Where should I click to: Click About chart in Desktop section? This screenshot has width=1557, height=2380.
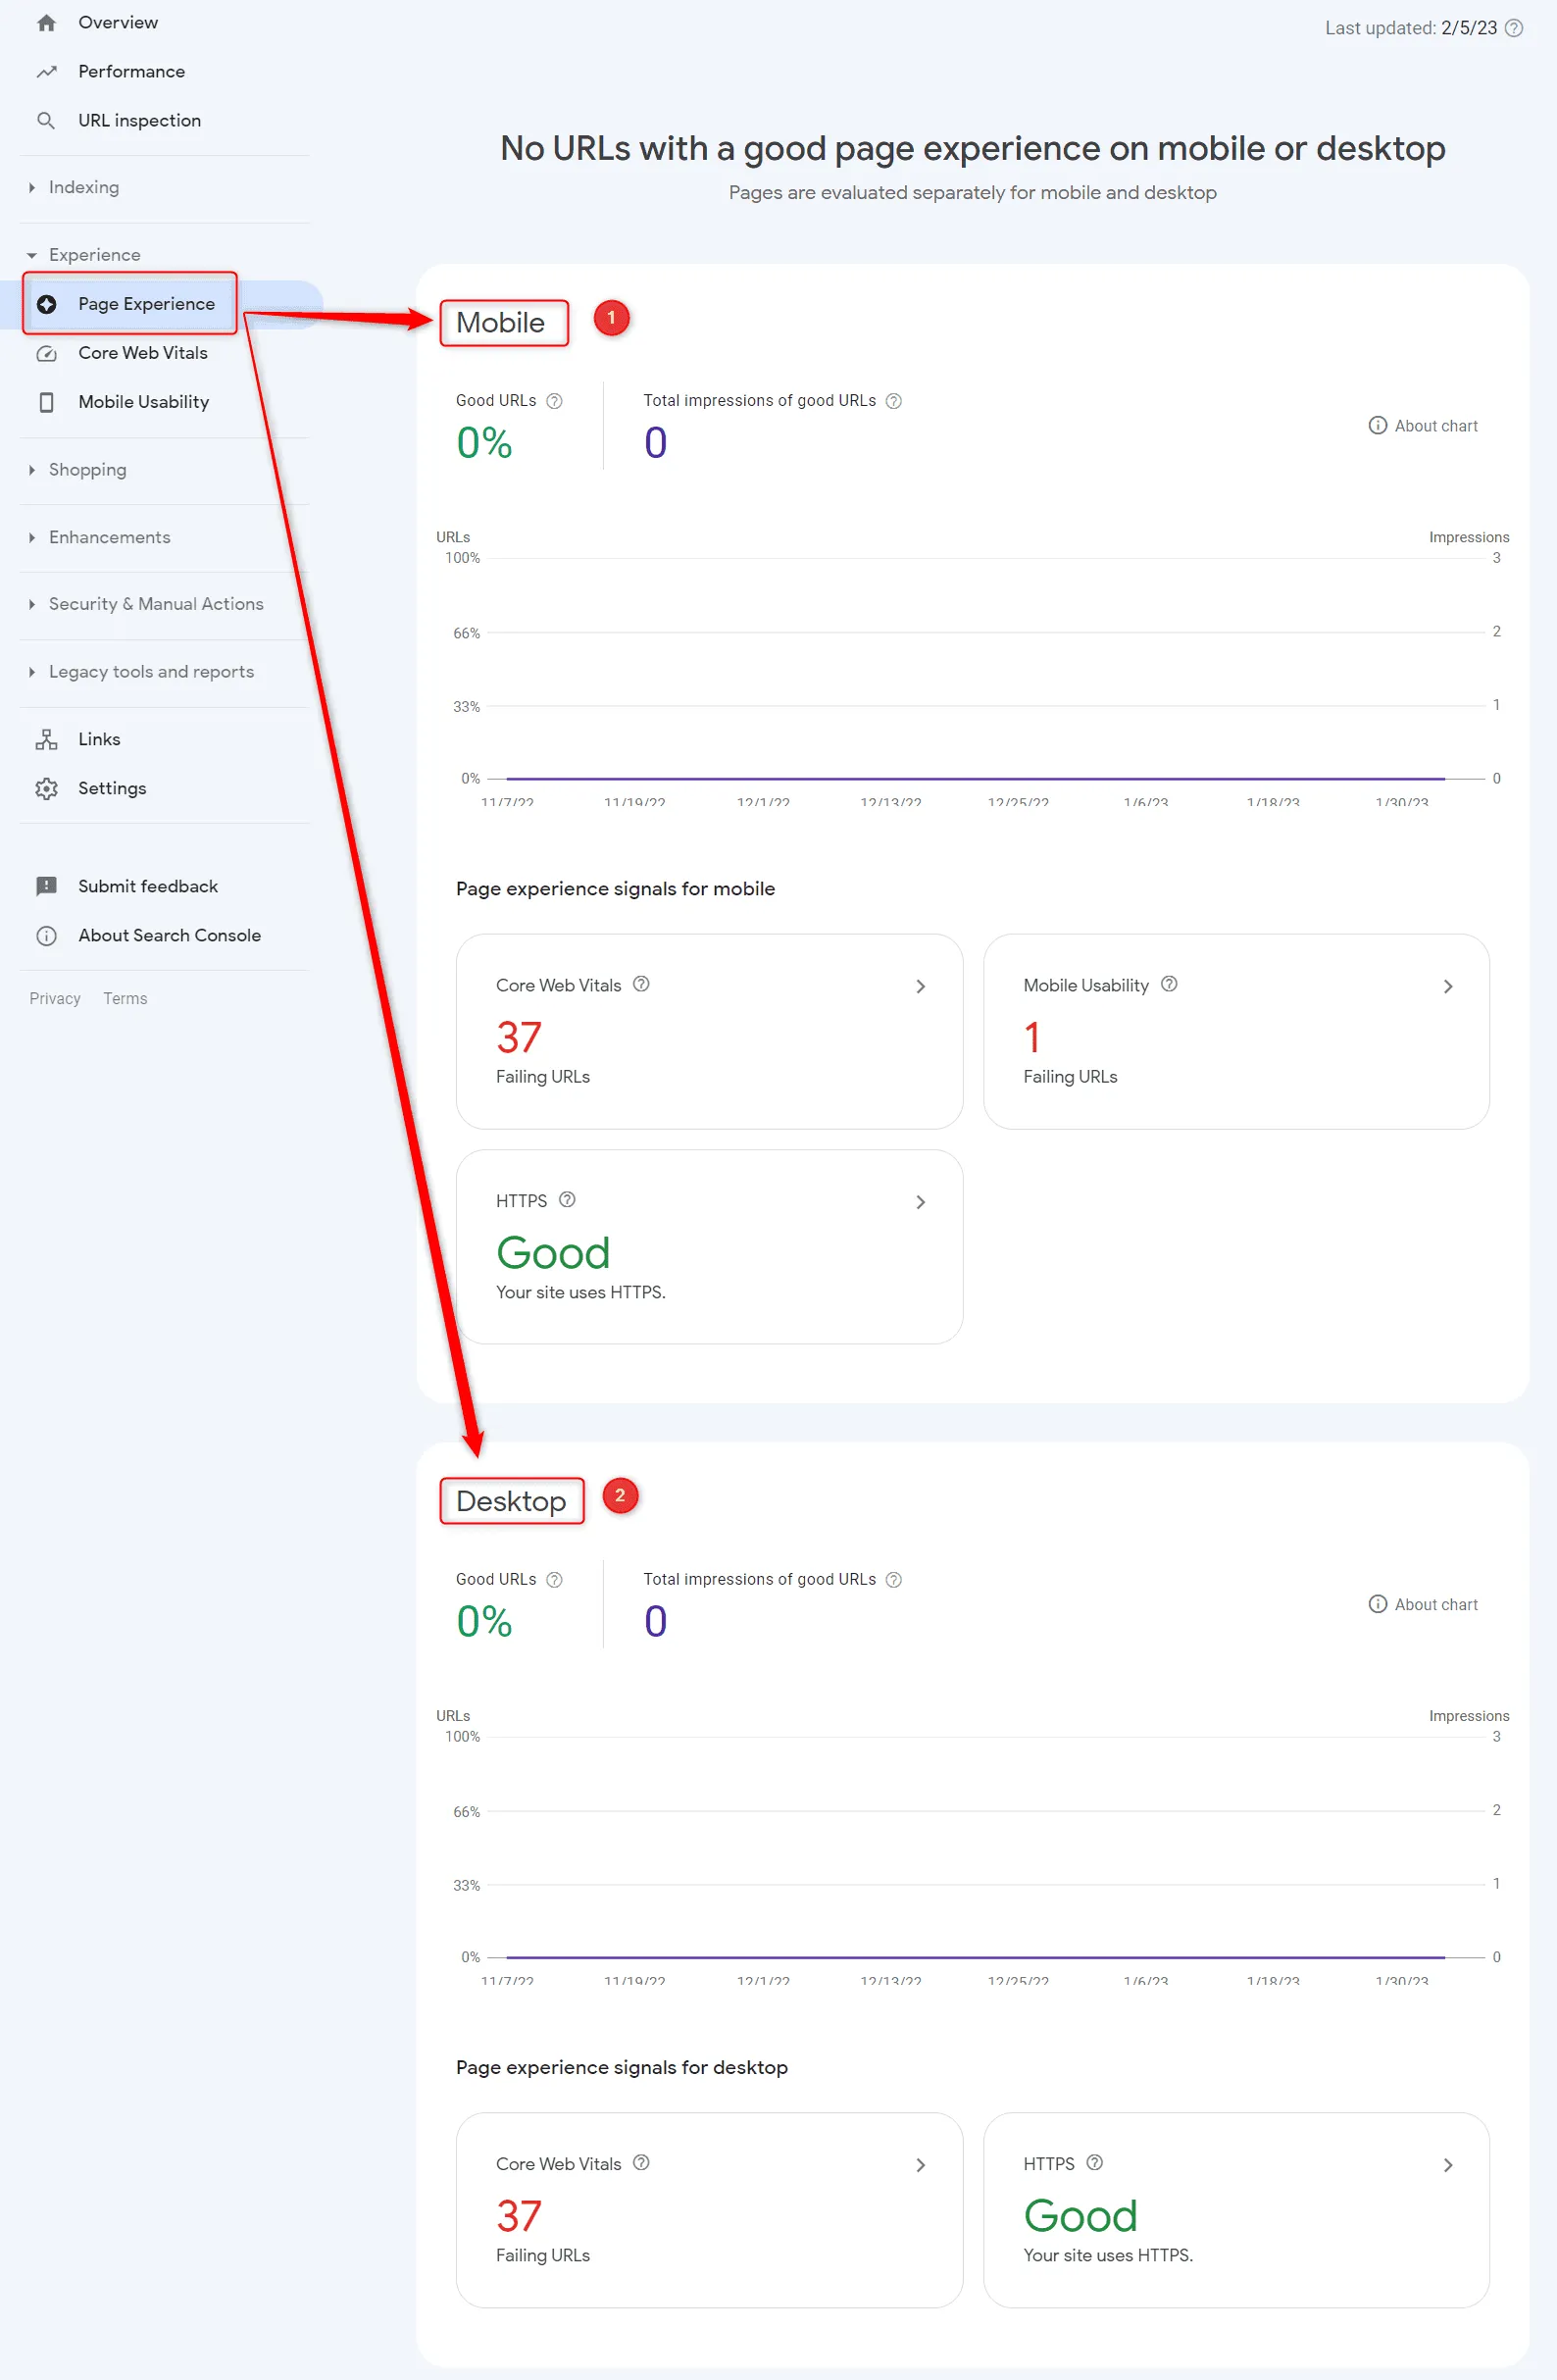click(x=1423, y=1605)
